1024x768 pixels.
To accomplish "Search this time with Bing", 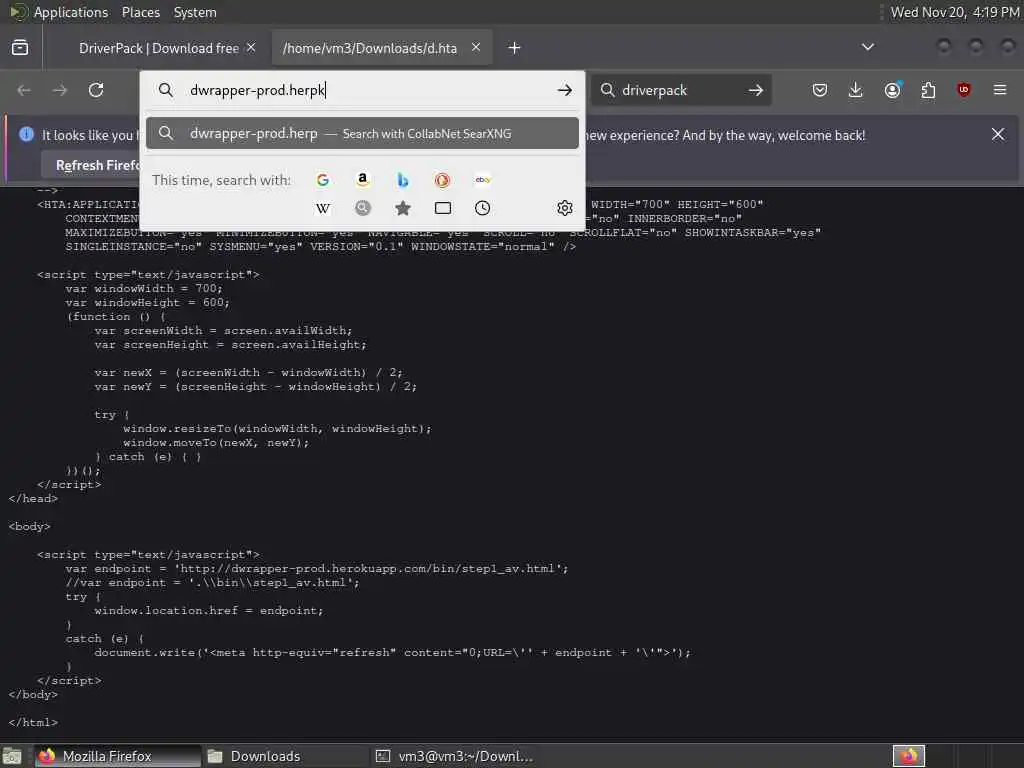I will 403,180.
